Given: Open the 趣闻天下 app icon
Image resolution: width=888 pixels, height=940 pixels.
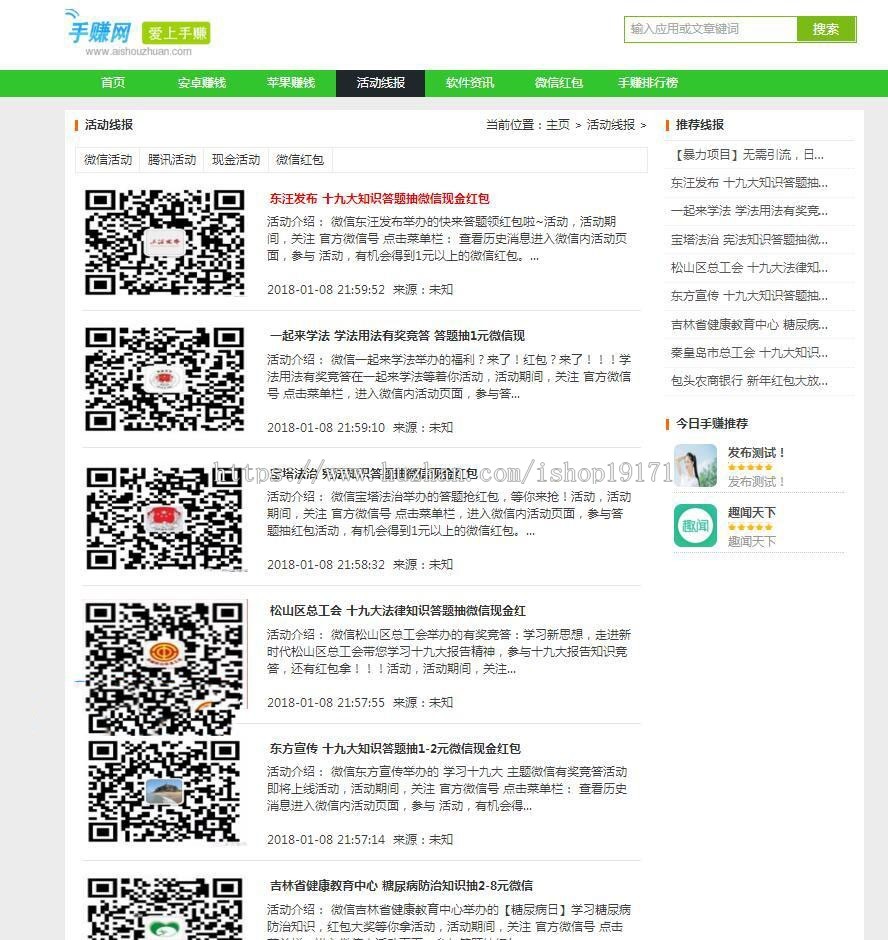Looking at the screenshot, I should [x=695, y=525].
